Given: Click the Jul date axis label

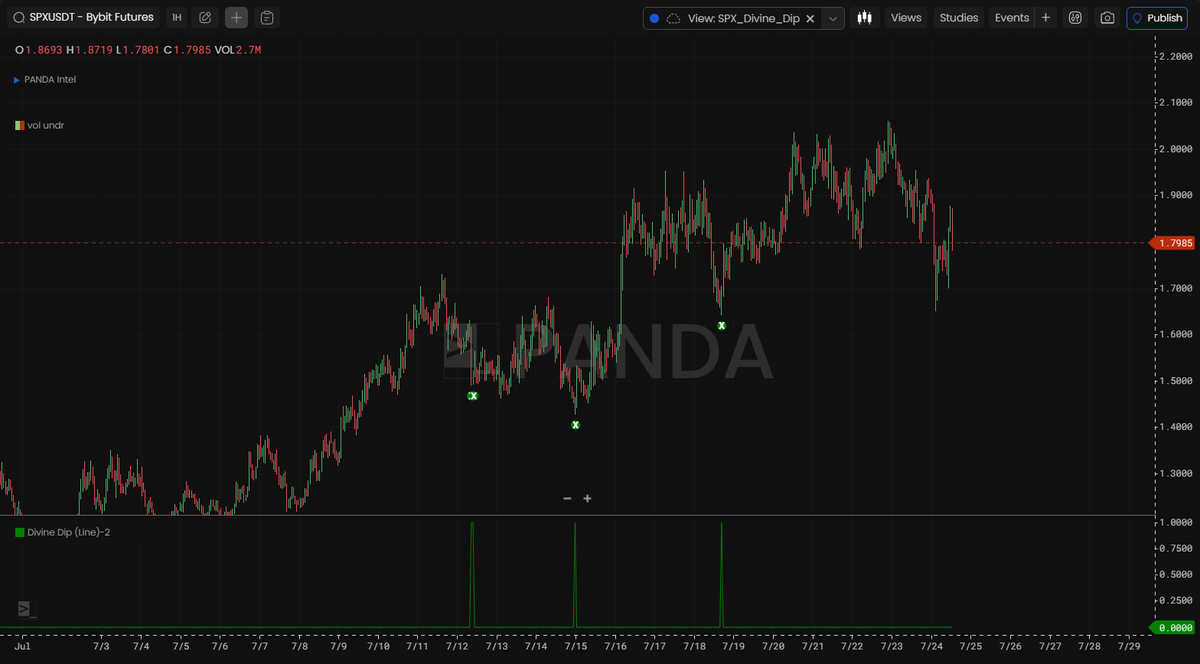Looking at the screenshot, I should [x=22, y=647].
